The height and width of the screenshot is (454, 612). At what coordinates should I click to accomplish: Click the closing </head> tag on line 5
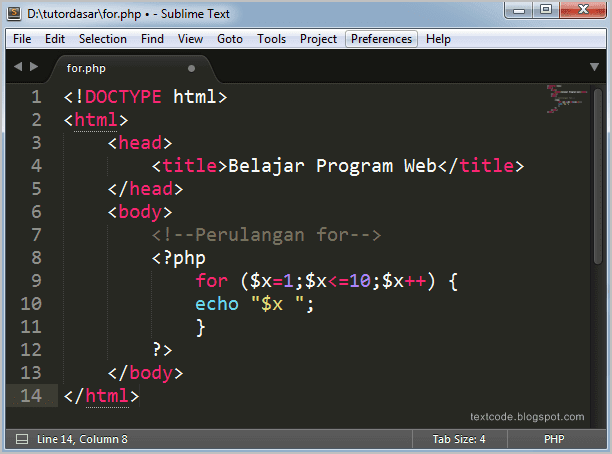(x=146, y=189)
